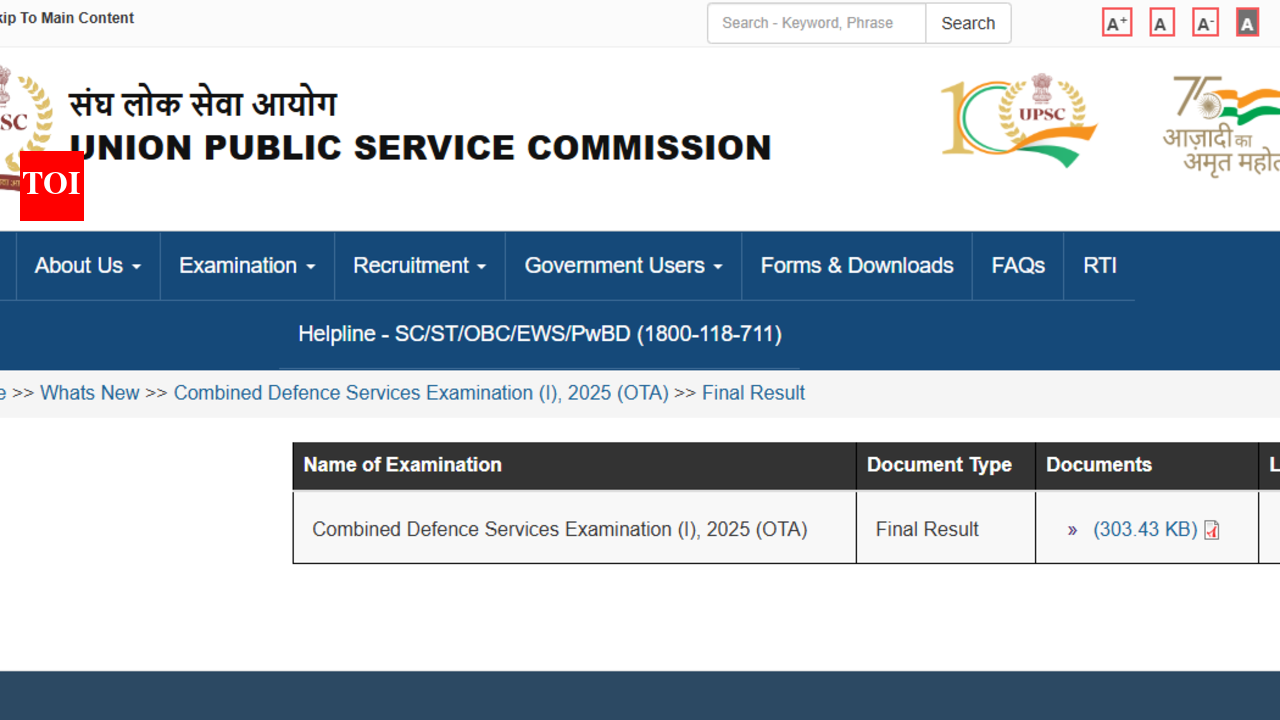Screen dimensions: 1280x720
Task: Click the Azadi Ka Amrit Mahotsav logo
Action: tap(1222, 125)
